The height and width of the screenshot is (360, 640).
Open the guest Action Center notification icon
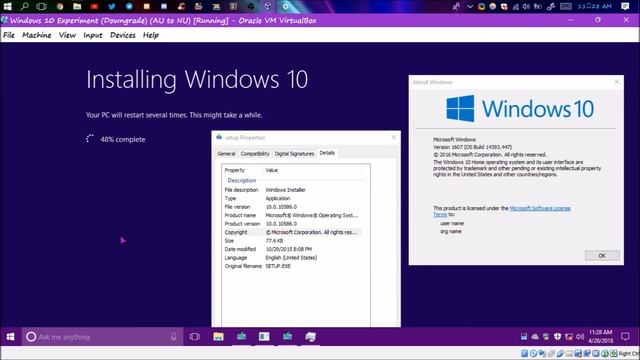[x=625, y=337]
